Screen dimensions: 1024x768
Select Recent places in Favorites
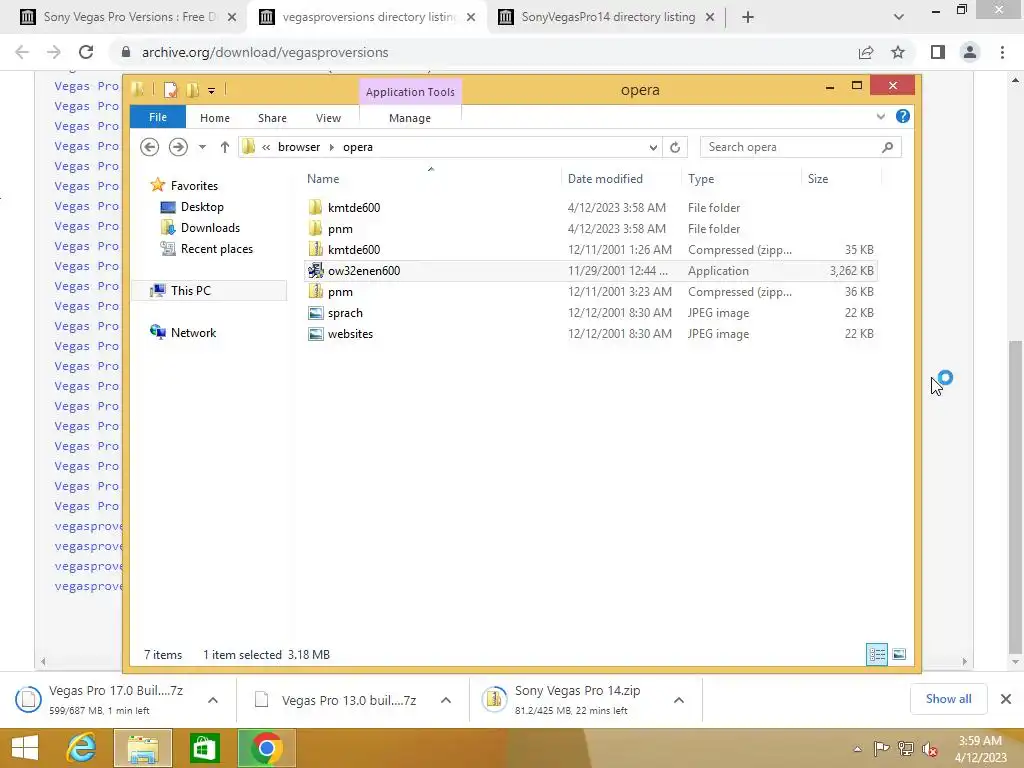click(x=206, y=249)
